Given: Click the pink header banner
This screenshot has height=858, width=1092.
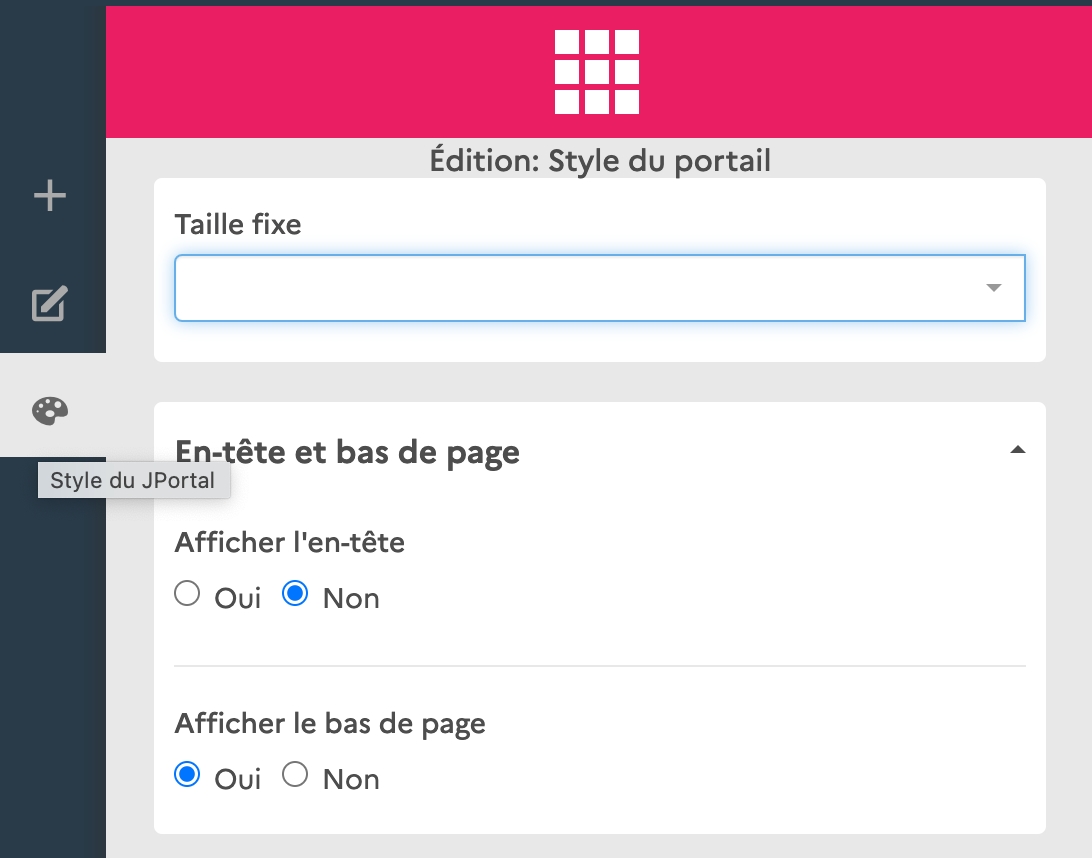Looking at the screenshot, I should [850, 72].
